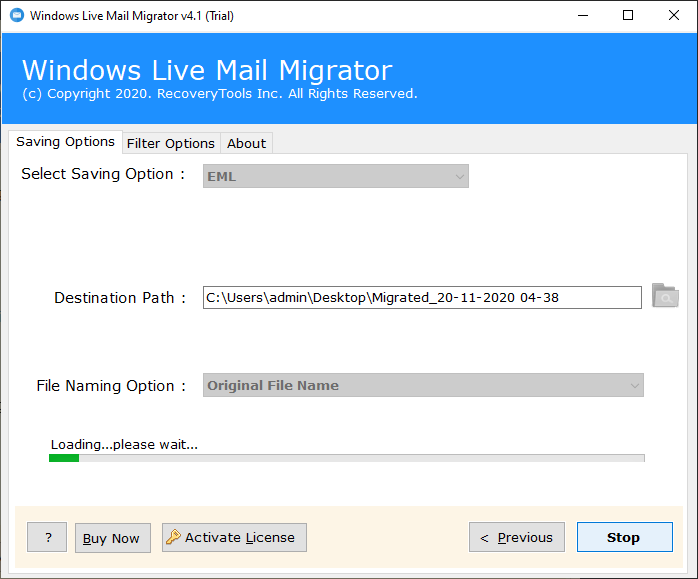Viewport: 698px width, 579px height.
Task: Open the EML saving option dropdown
Action: click(x=336, y=176)
